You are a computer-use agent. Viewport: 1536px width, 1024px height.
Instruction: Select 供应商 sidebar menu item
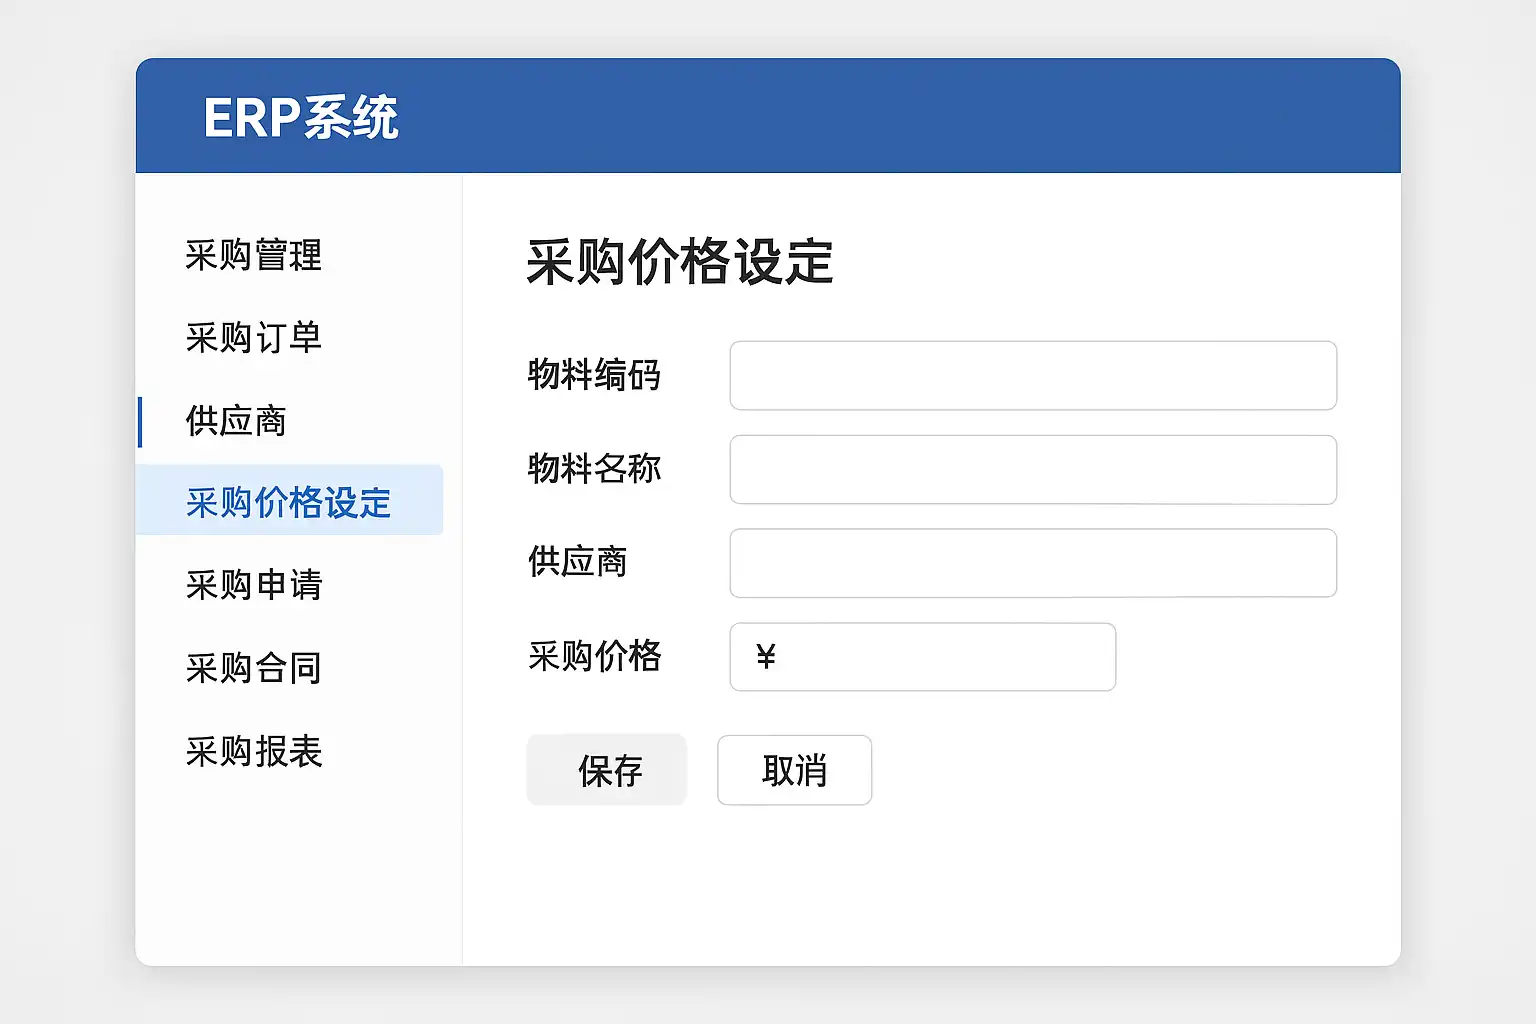pyautogui.click(x=236, y=421)
